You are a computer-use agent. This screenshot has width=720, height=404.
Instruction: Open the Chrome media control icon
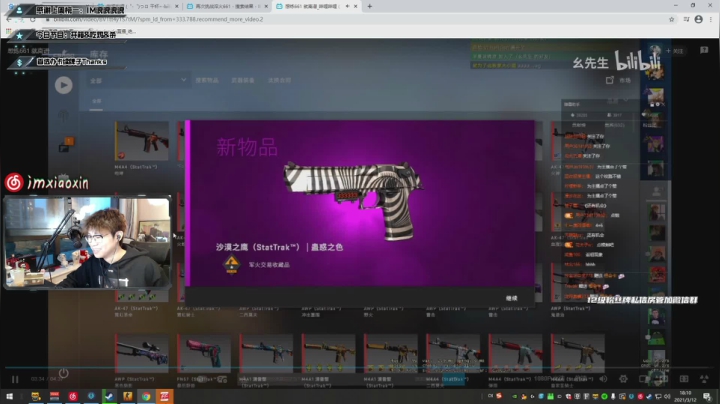pyautogui.click(x=686, y=19)
